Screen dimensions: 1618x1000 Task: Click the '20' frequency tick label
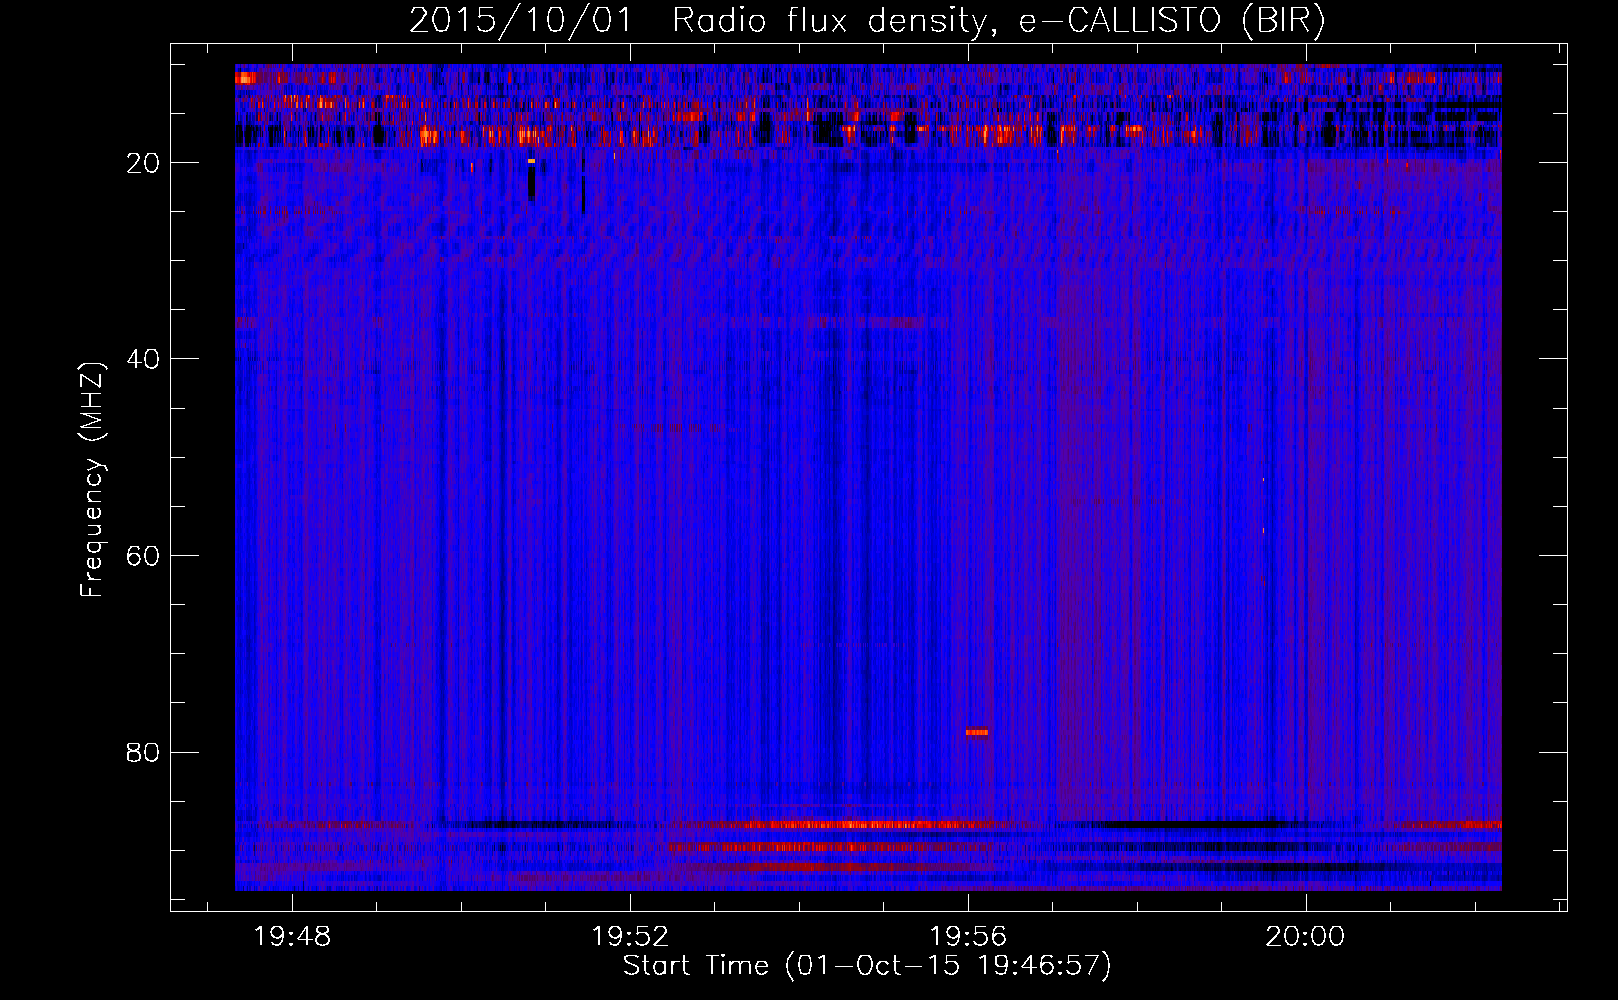[144, 163]
